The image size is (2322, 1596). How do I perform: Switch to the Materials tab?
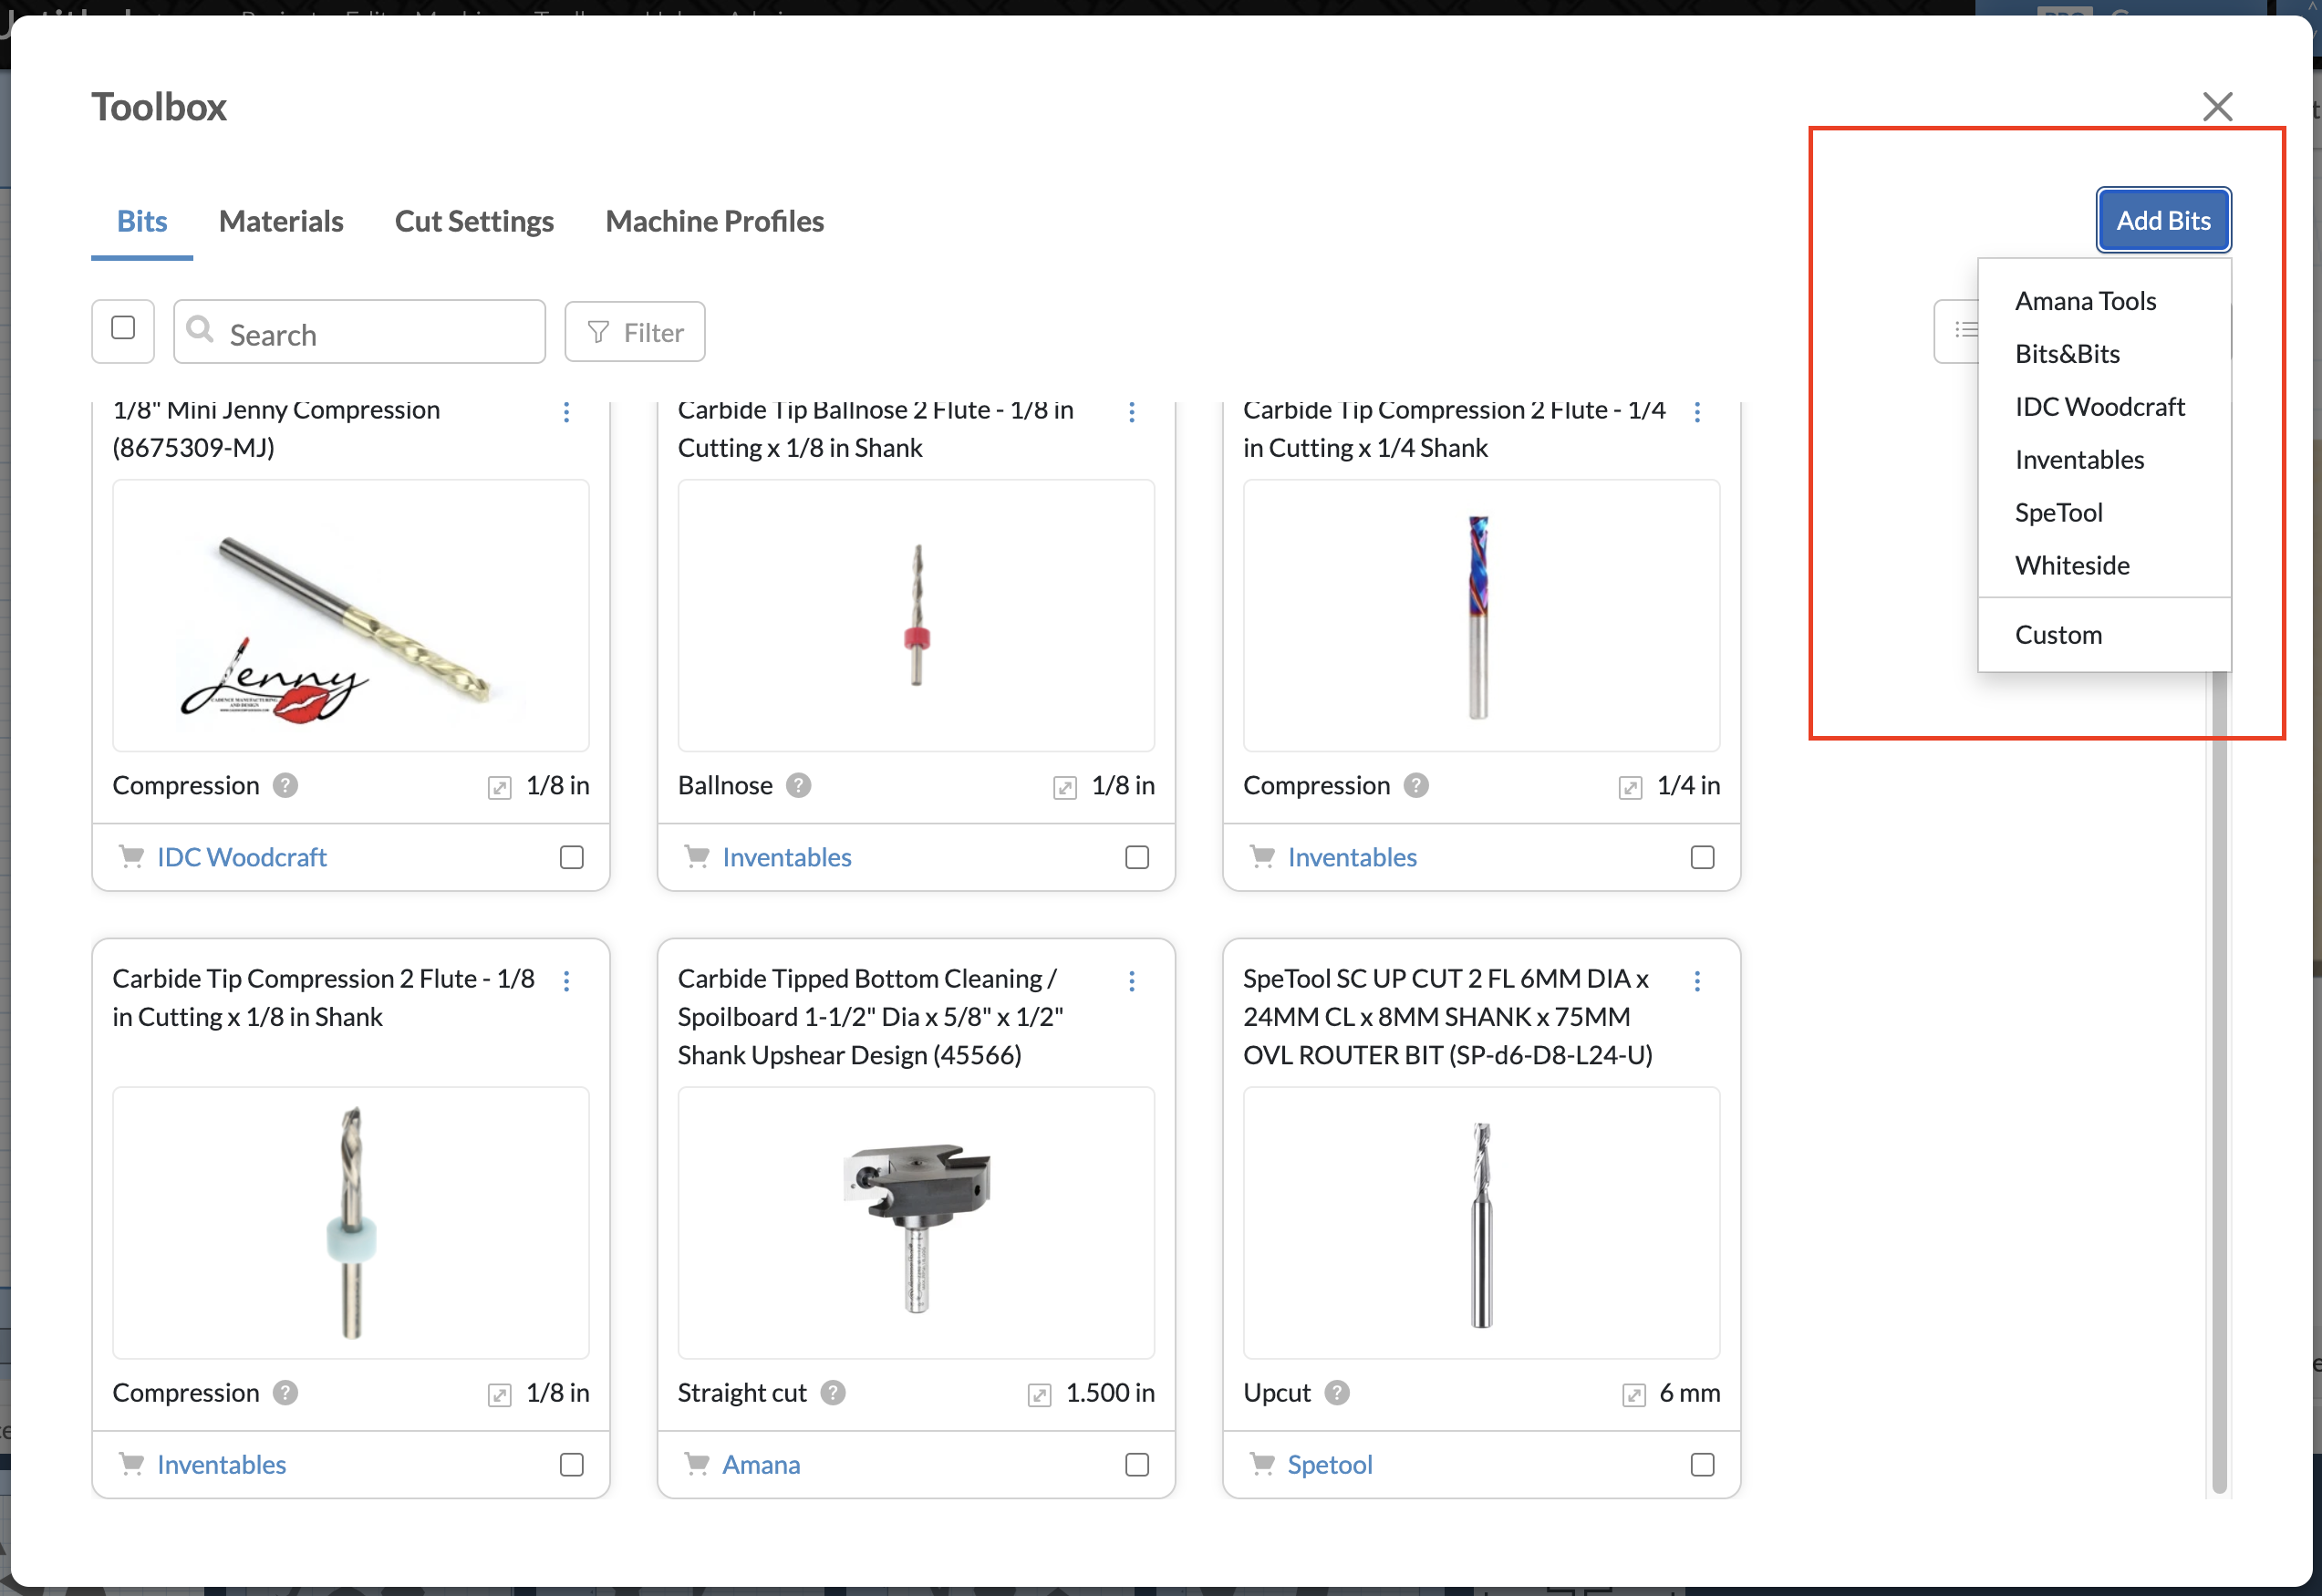click(281, 221)
